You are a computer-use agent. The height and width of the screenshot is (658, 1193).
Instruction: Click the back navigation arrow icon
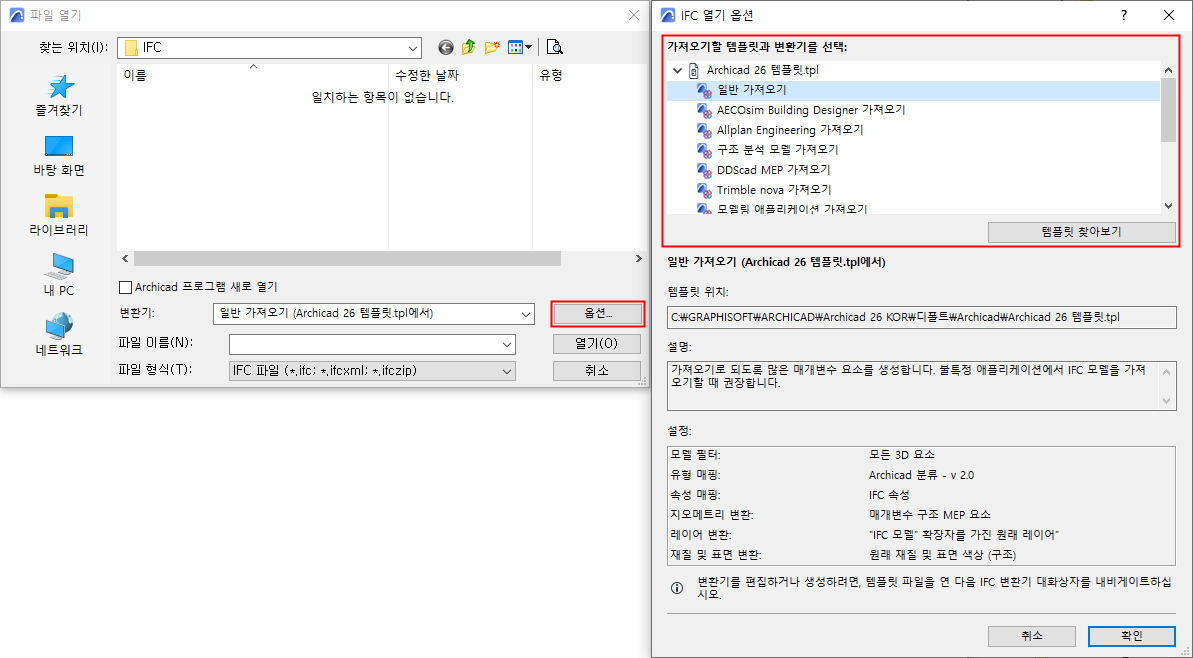pos(446,47)
